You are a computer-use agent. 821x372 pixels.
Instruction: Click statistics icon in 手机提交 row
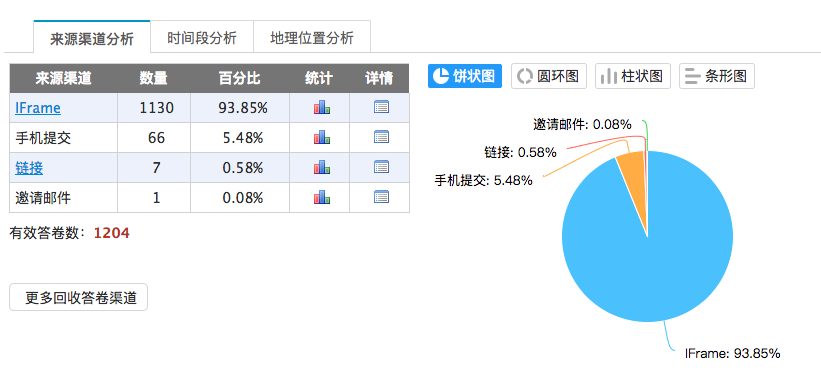pos(321,138)
